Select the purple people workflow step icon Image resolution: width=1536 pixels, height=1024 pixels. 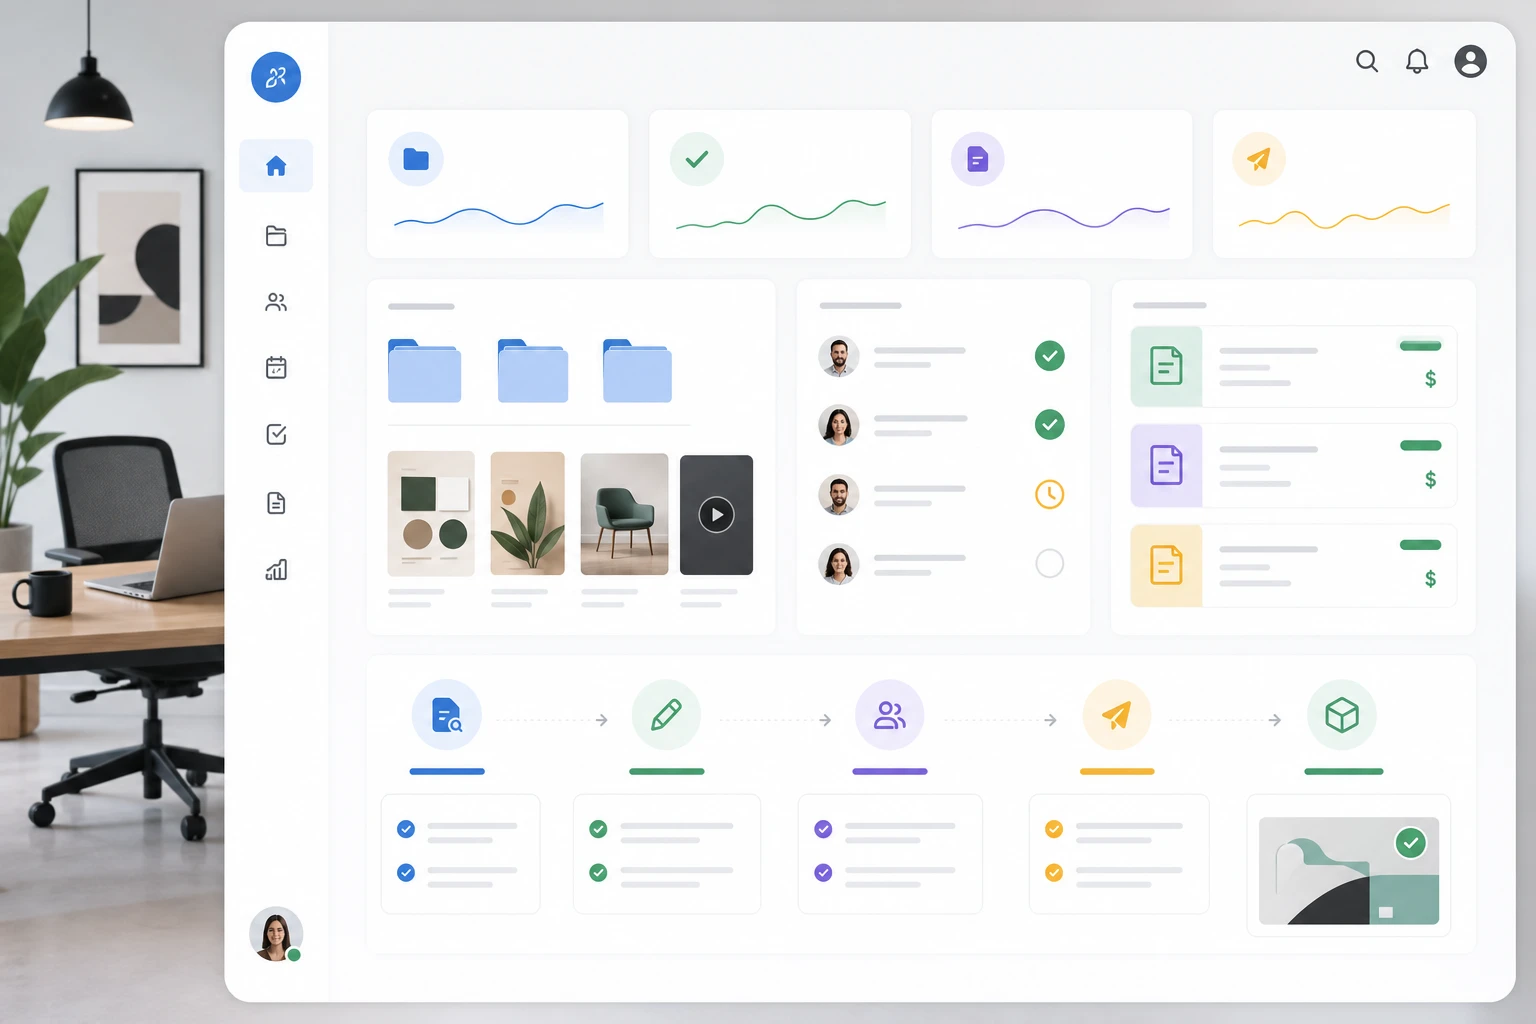coord(890,715)
